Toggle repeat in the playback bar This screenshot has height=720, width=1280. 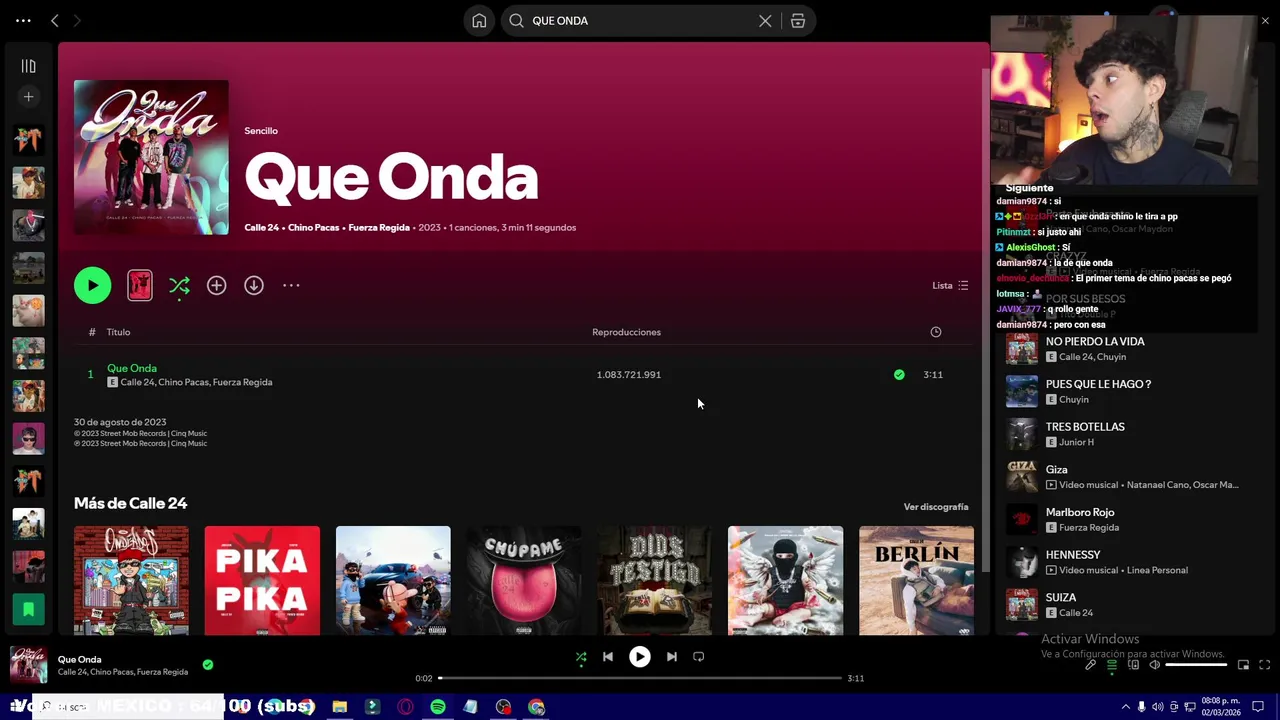[699, 657]
